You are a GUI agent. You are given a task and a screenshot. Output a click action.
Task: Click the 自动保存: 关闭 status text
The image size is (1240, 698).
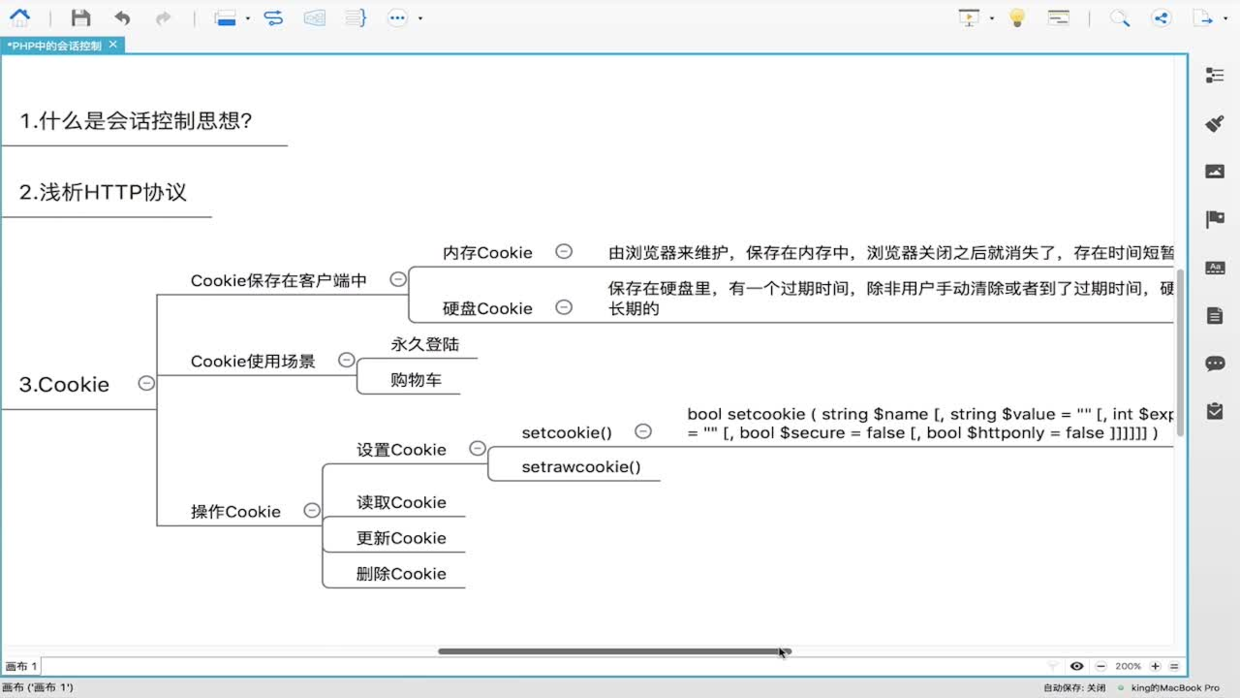pos(1074,688)
